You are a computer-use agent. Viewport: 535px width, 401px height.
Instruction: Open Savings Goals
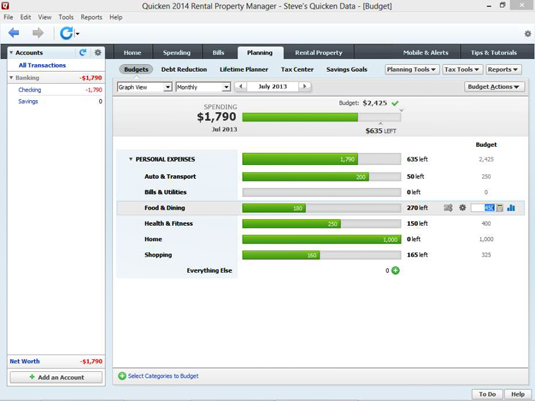[x=347, y=69]
